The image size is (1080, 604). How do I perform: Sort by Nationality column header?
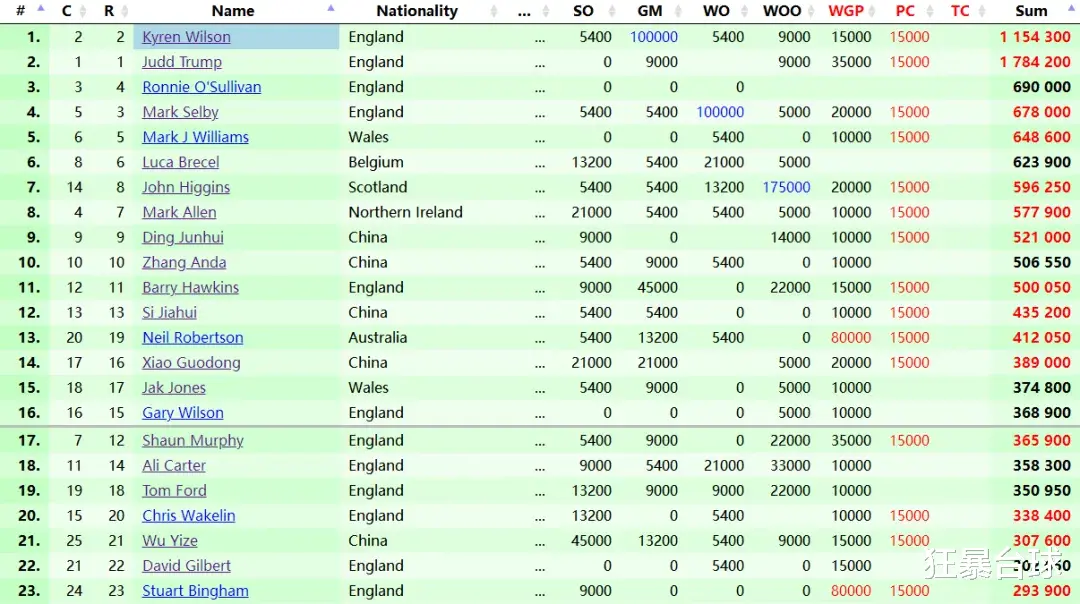coord(417,11)
